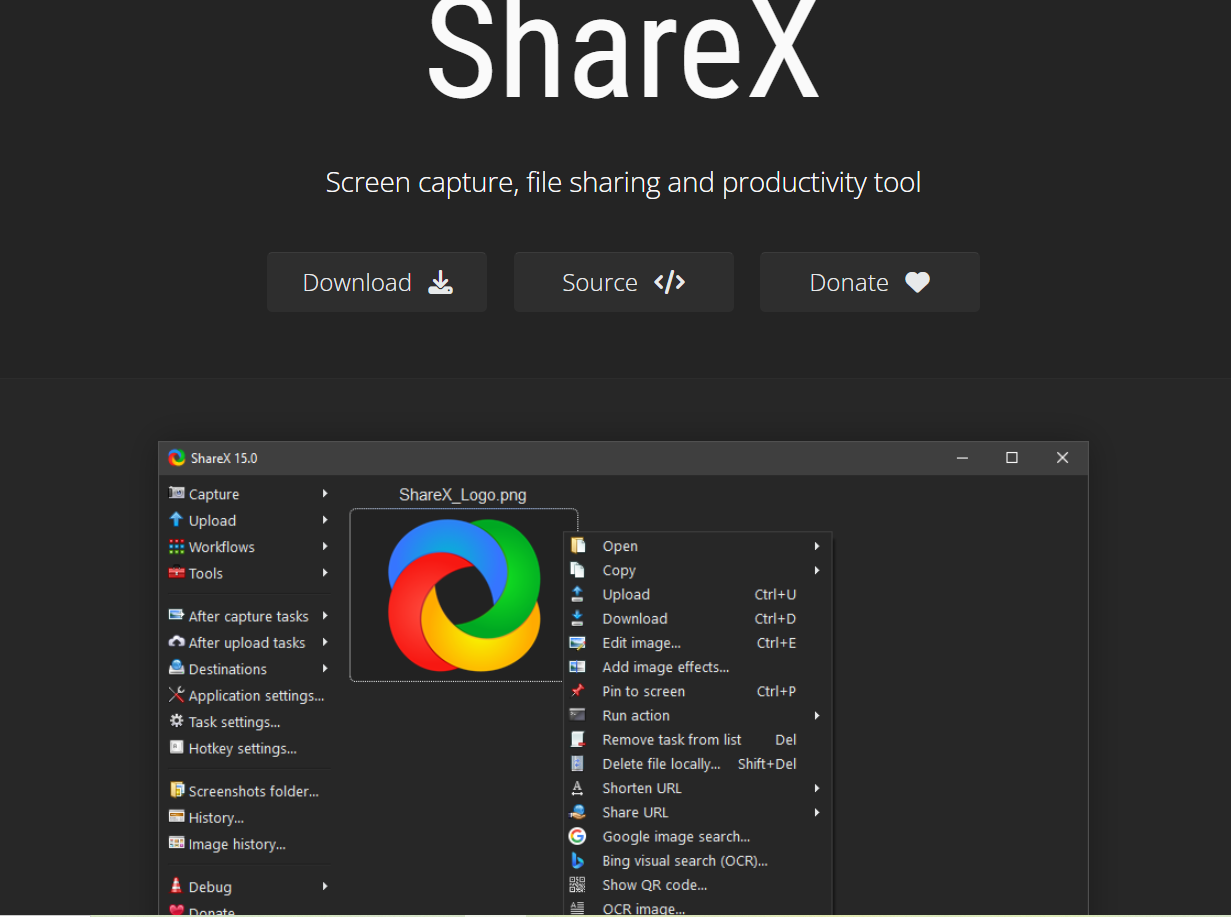Viewport: 1231px width, 917px height.
Task: Click the Open folder icon in context menu
Action: 577,545
